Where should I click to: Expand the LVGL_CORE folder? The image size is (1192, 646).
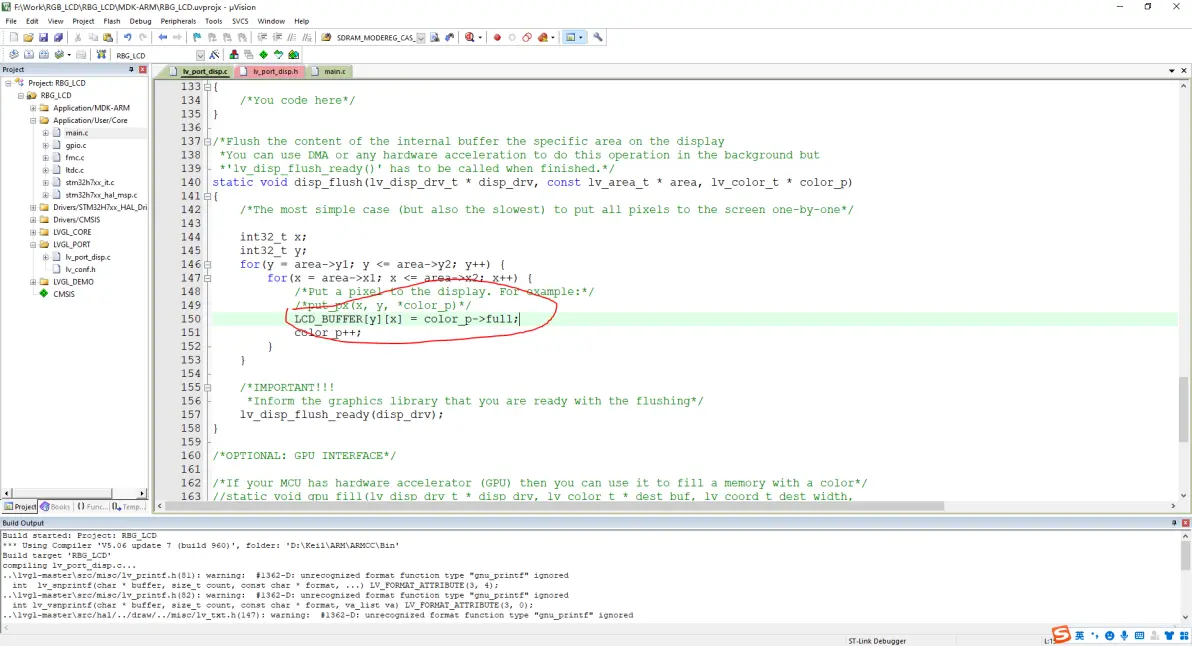(33, 232)
